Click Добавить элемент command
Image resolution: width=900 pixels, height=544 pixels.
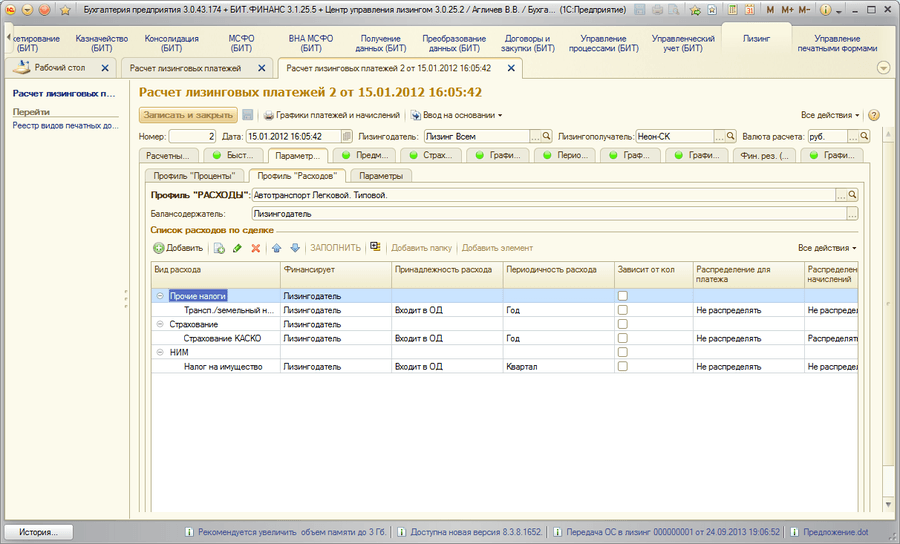[x=497, y=248]
